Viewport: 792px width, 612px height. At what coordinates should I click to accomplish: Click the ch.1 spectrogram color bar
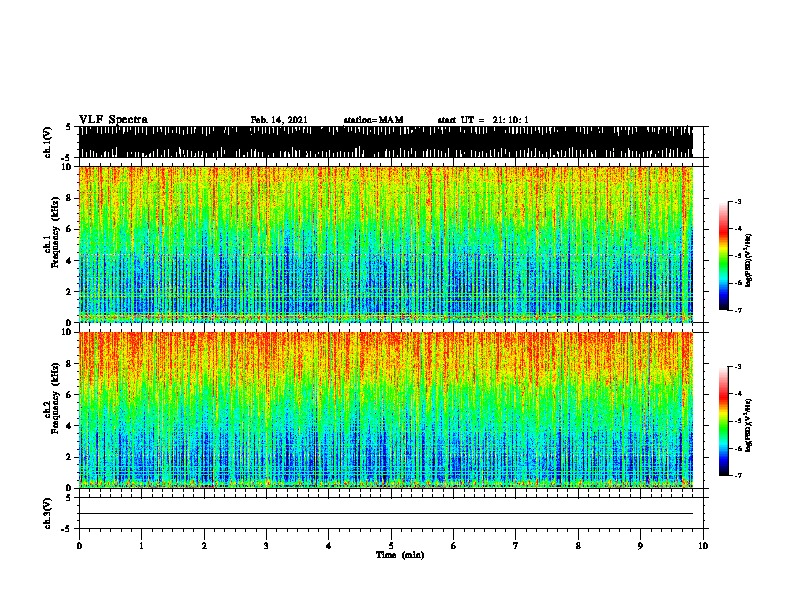click(724, 256)
